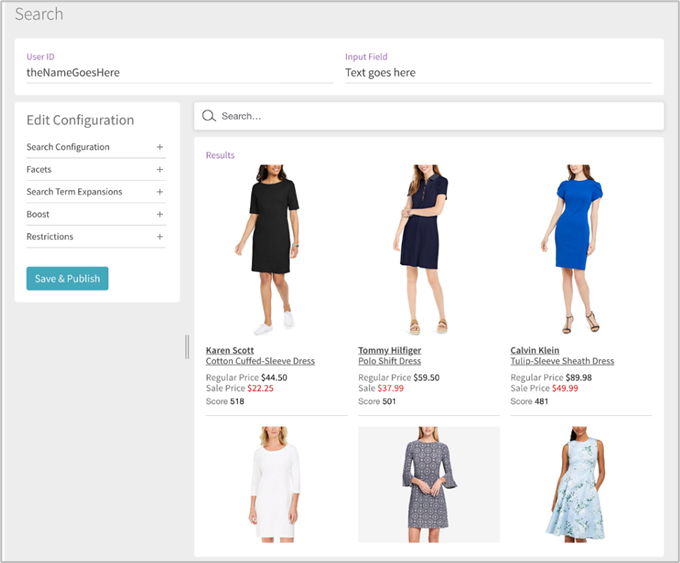Viewport: 680px width, 563px height.
Task: Focus the Input Field text box
Action: click(x=498, y=72)
